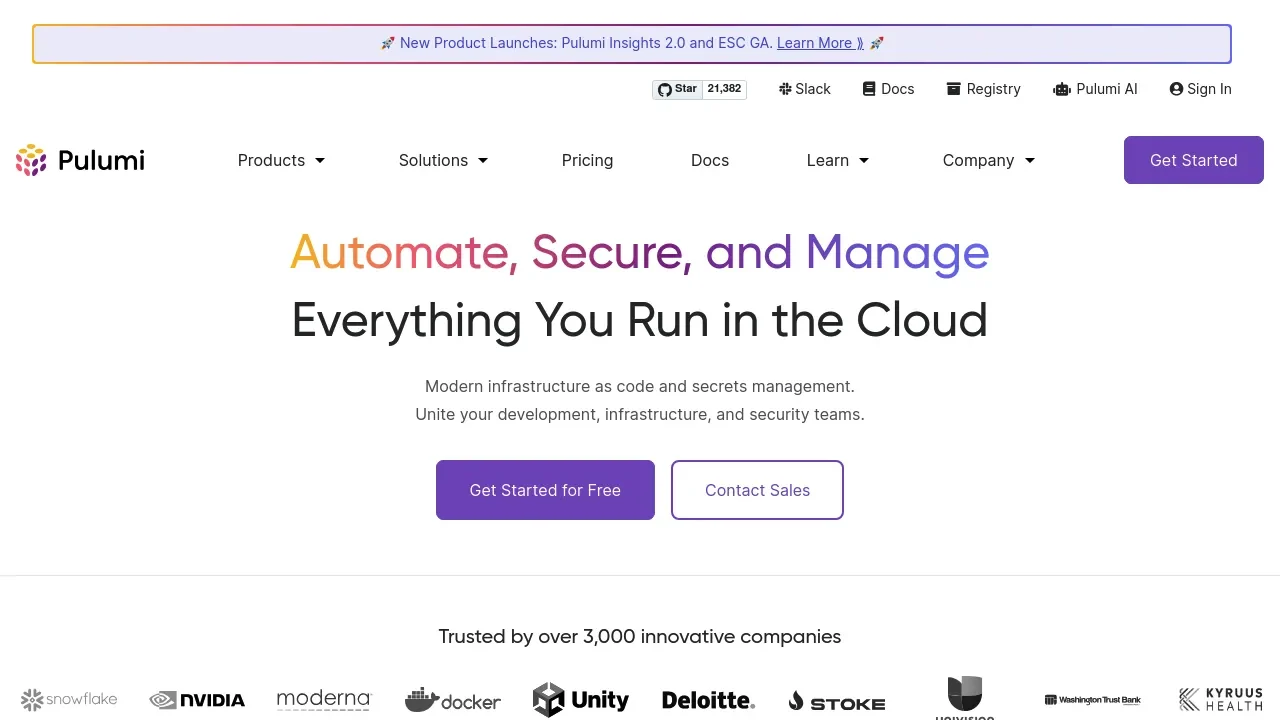Click the Get Started button in header
This screenshot has width=1280, height=720.
click(1194, 160)
